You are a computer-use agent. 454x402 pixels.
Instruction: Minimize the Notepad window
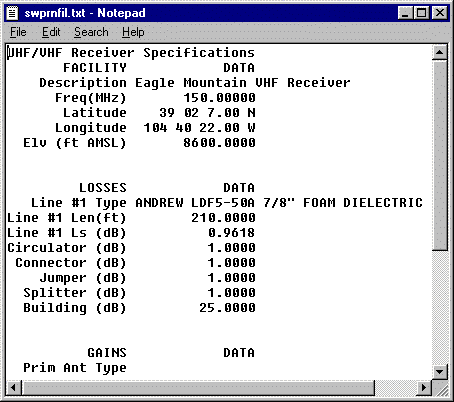(x=406, y=13)
